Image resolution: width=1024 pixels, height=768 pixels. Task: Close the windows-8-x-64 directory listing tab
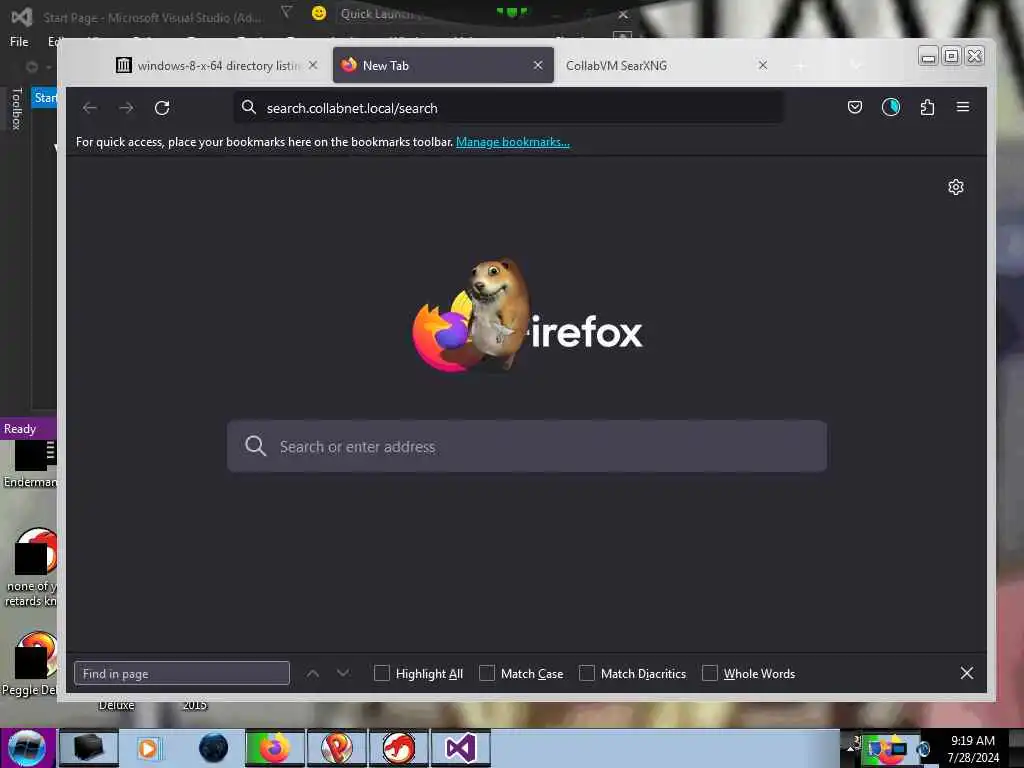(x=313, y=65)
